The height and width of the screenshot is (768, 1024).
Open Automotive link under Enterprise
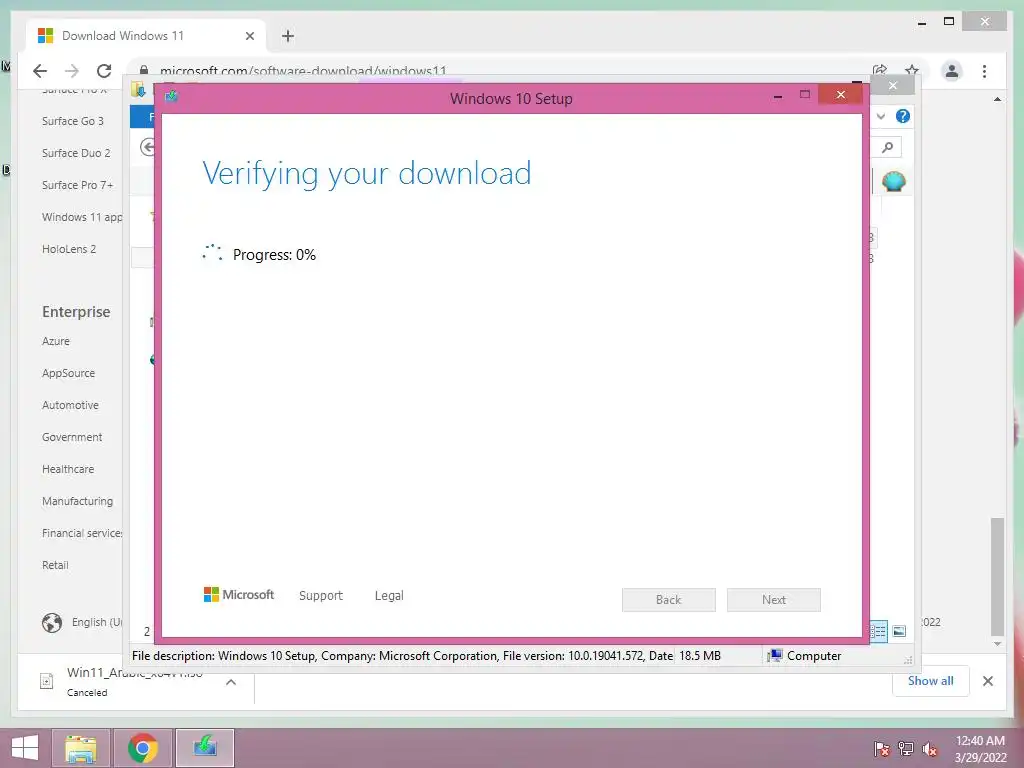[x=70, y=405]
